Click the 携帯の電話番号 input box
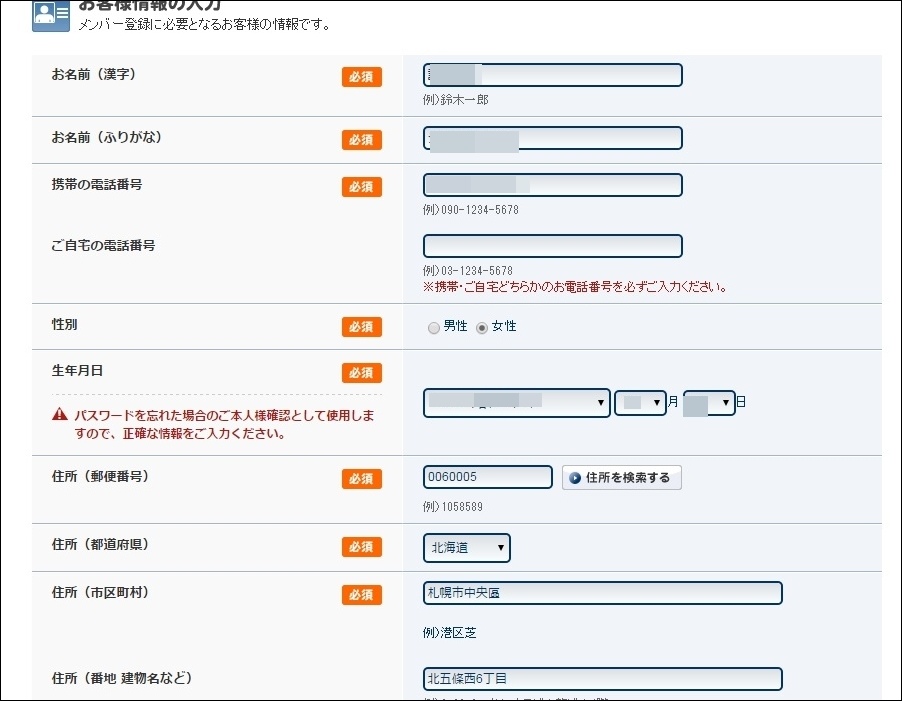 tap(553, 185)
